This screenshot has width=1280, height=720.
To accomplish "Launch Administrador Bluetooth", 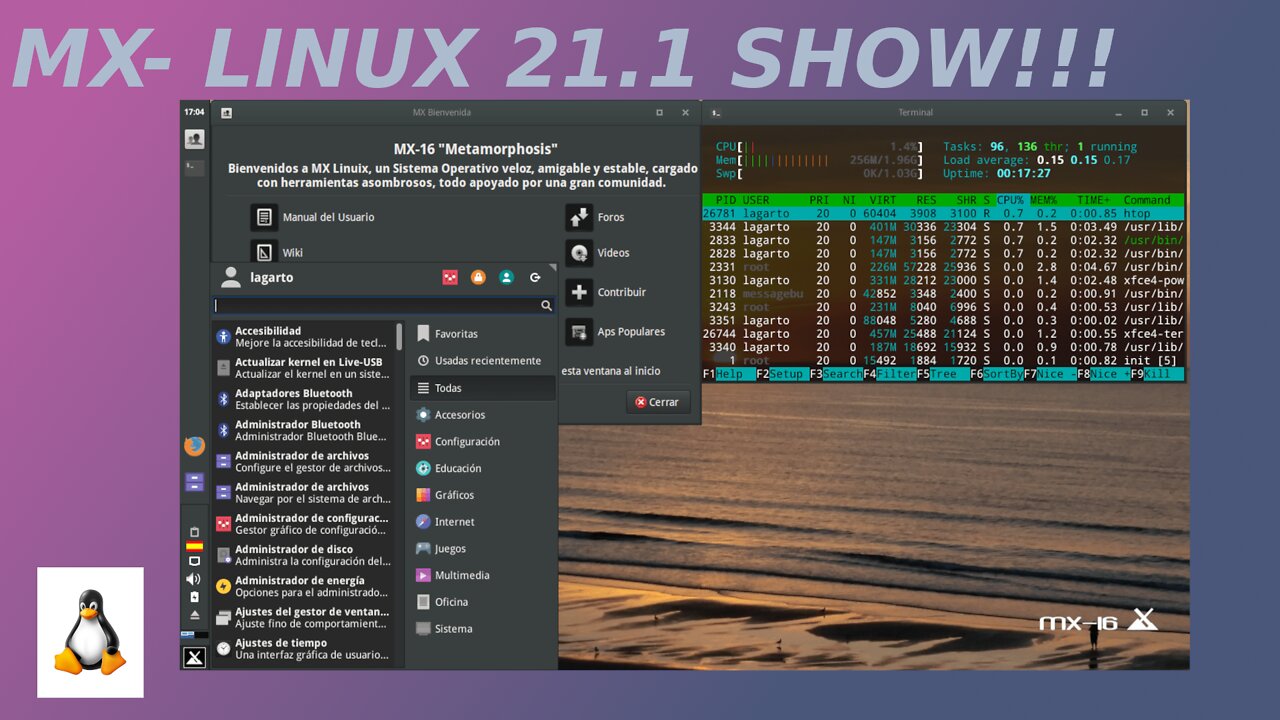I will coord(304,430).
